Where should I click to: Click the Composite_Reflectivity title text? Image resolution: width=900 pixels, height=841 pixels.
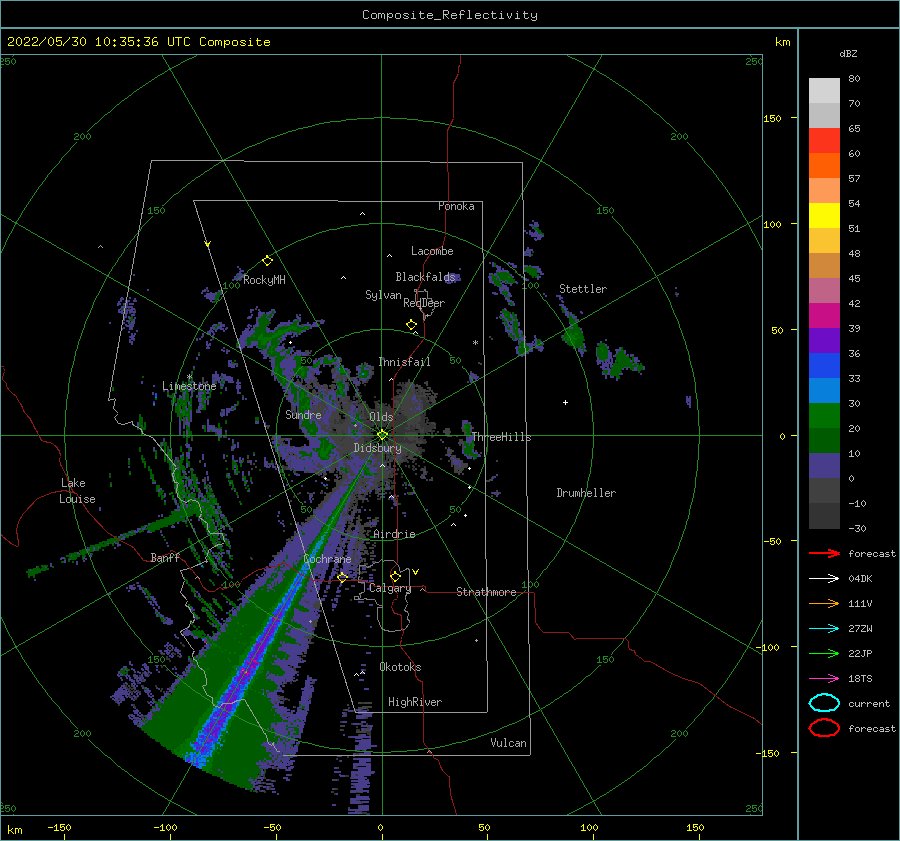tap(449, 15)
